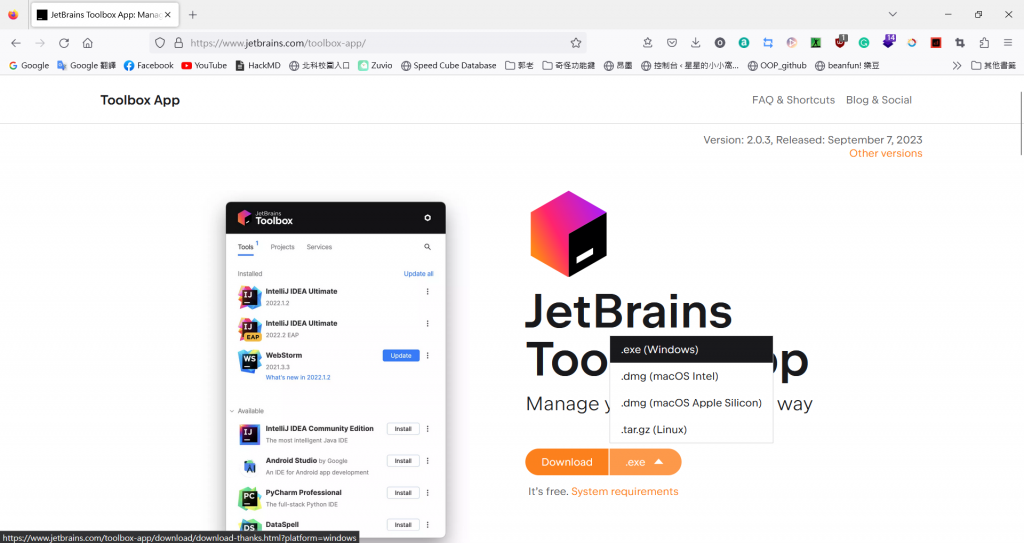Bookmark this page with the star icon
Viewport: 1024px width, 543px height.
(x=575, y=43)
